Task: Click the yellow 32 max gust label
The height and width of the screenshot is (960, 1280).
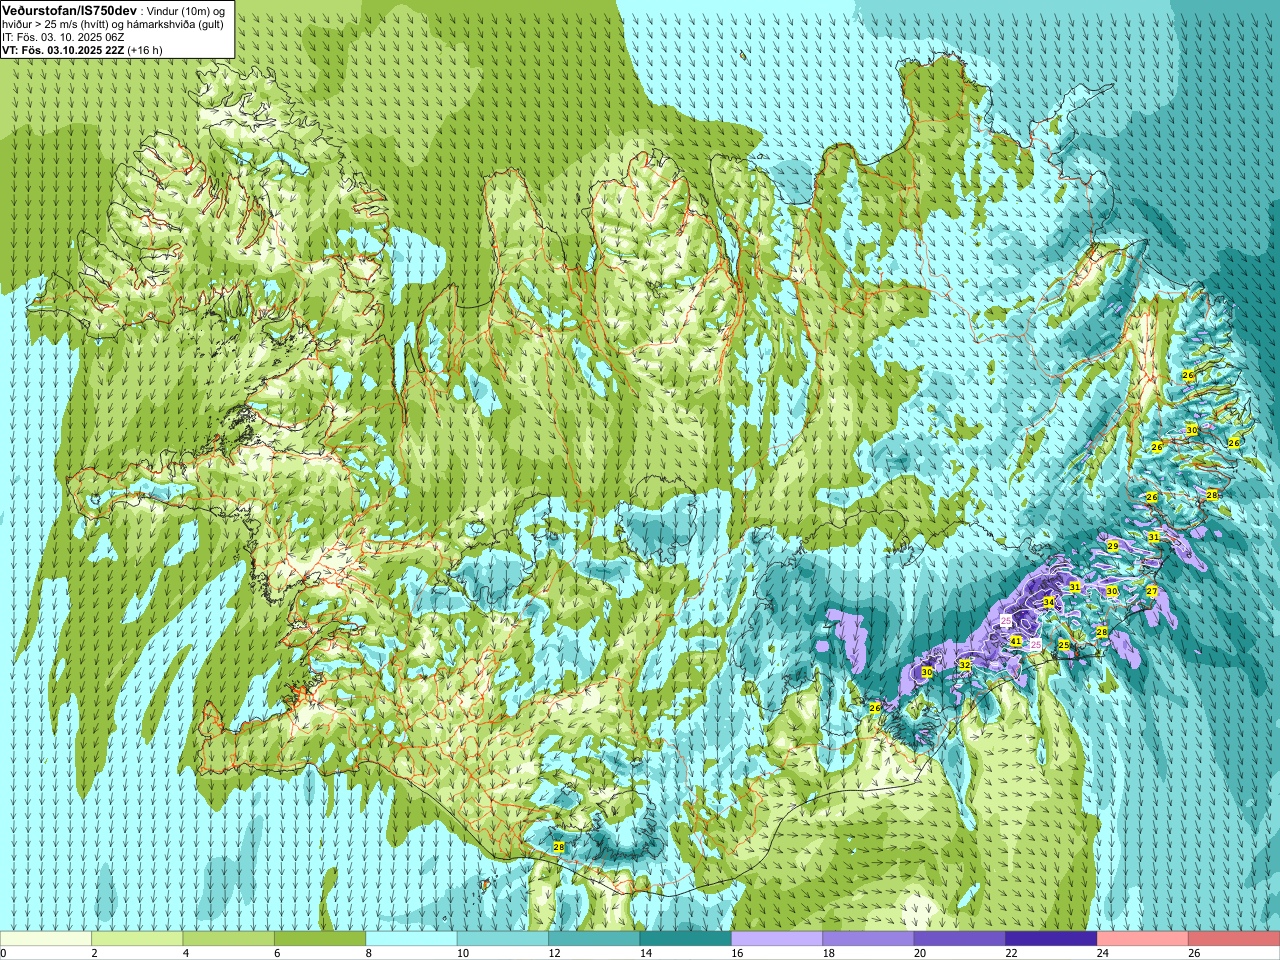Action: click(965, 665)
